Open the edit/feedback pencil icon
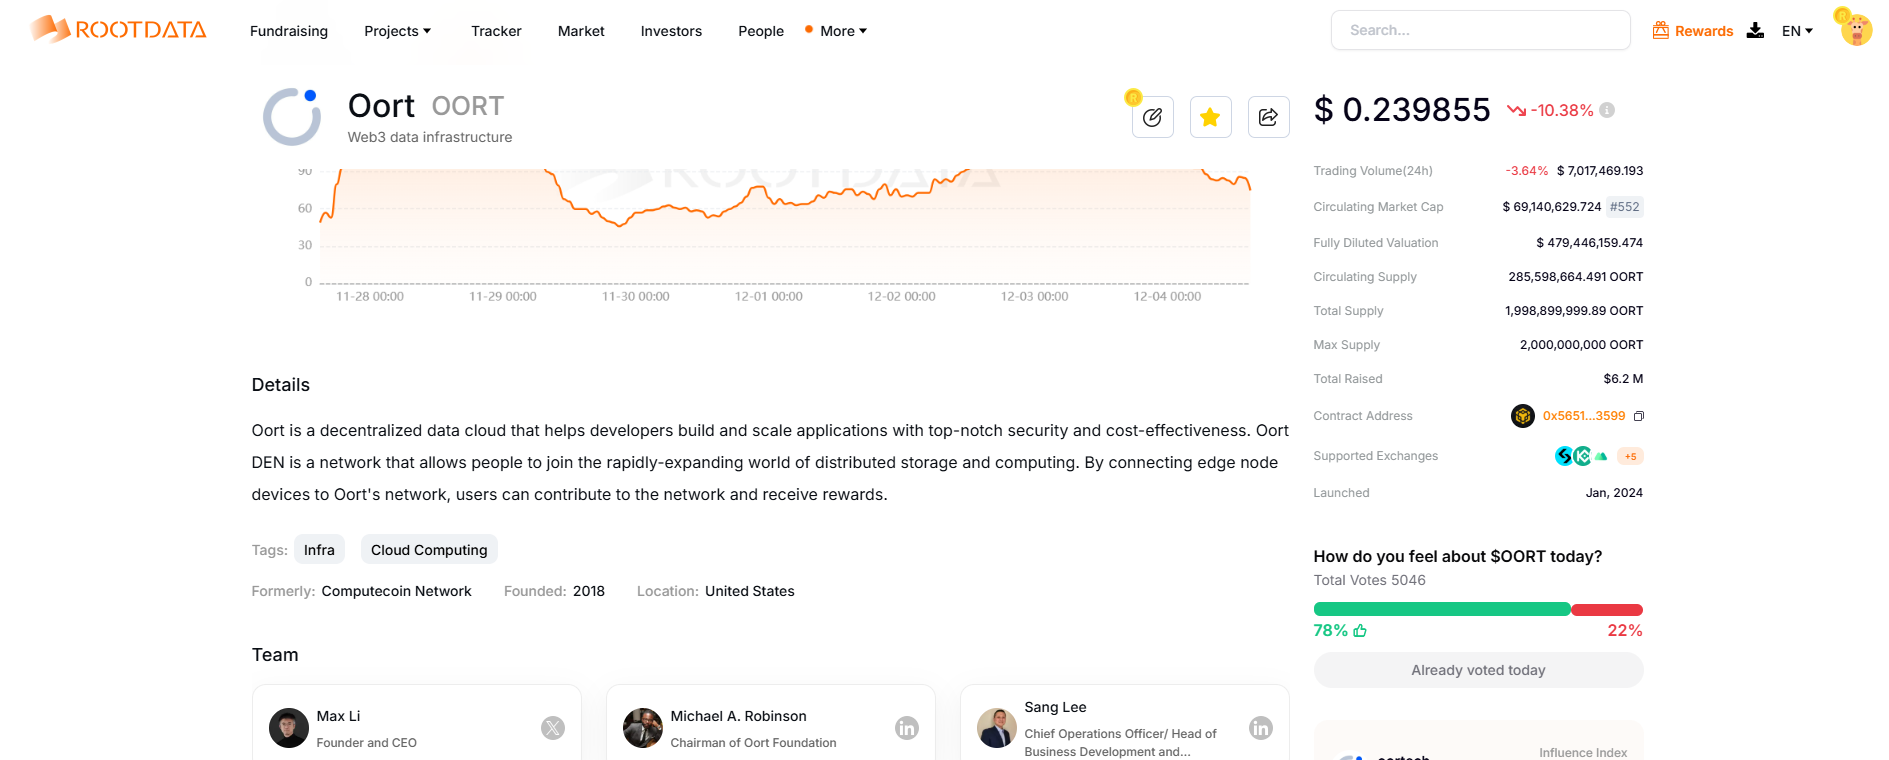The height and width of the screenshot is (760, 1889). pos(1152,117)
